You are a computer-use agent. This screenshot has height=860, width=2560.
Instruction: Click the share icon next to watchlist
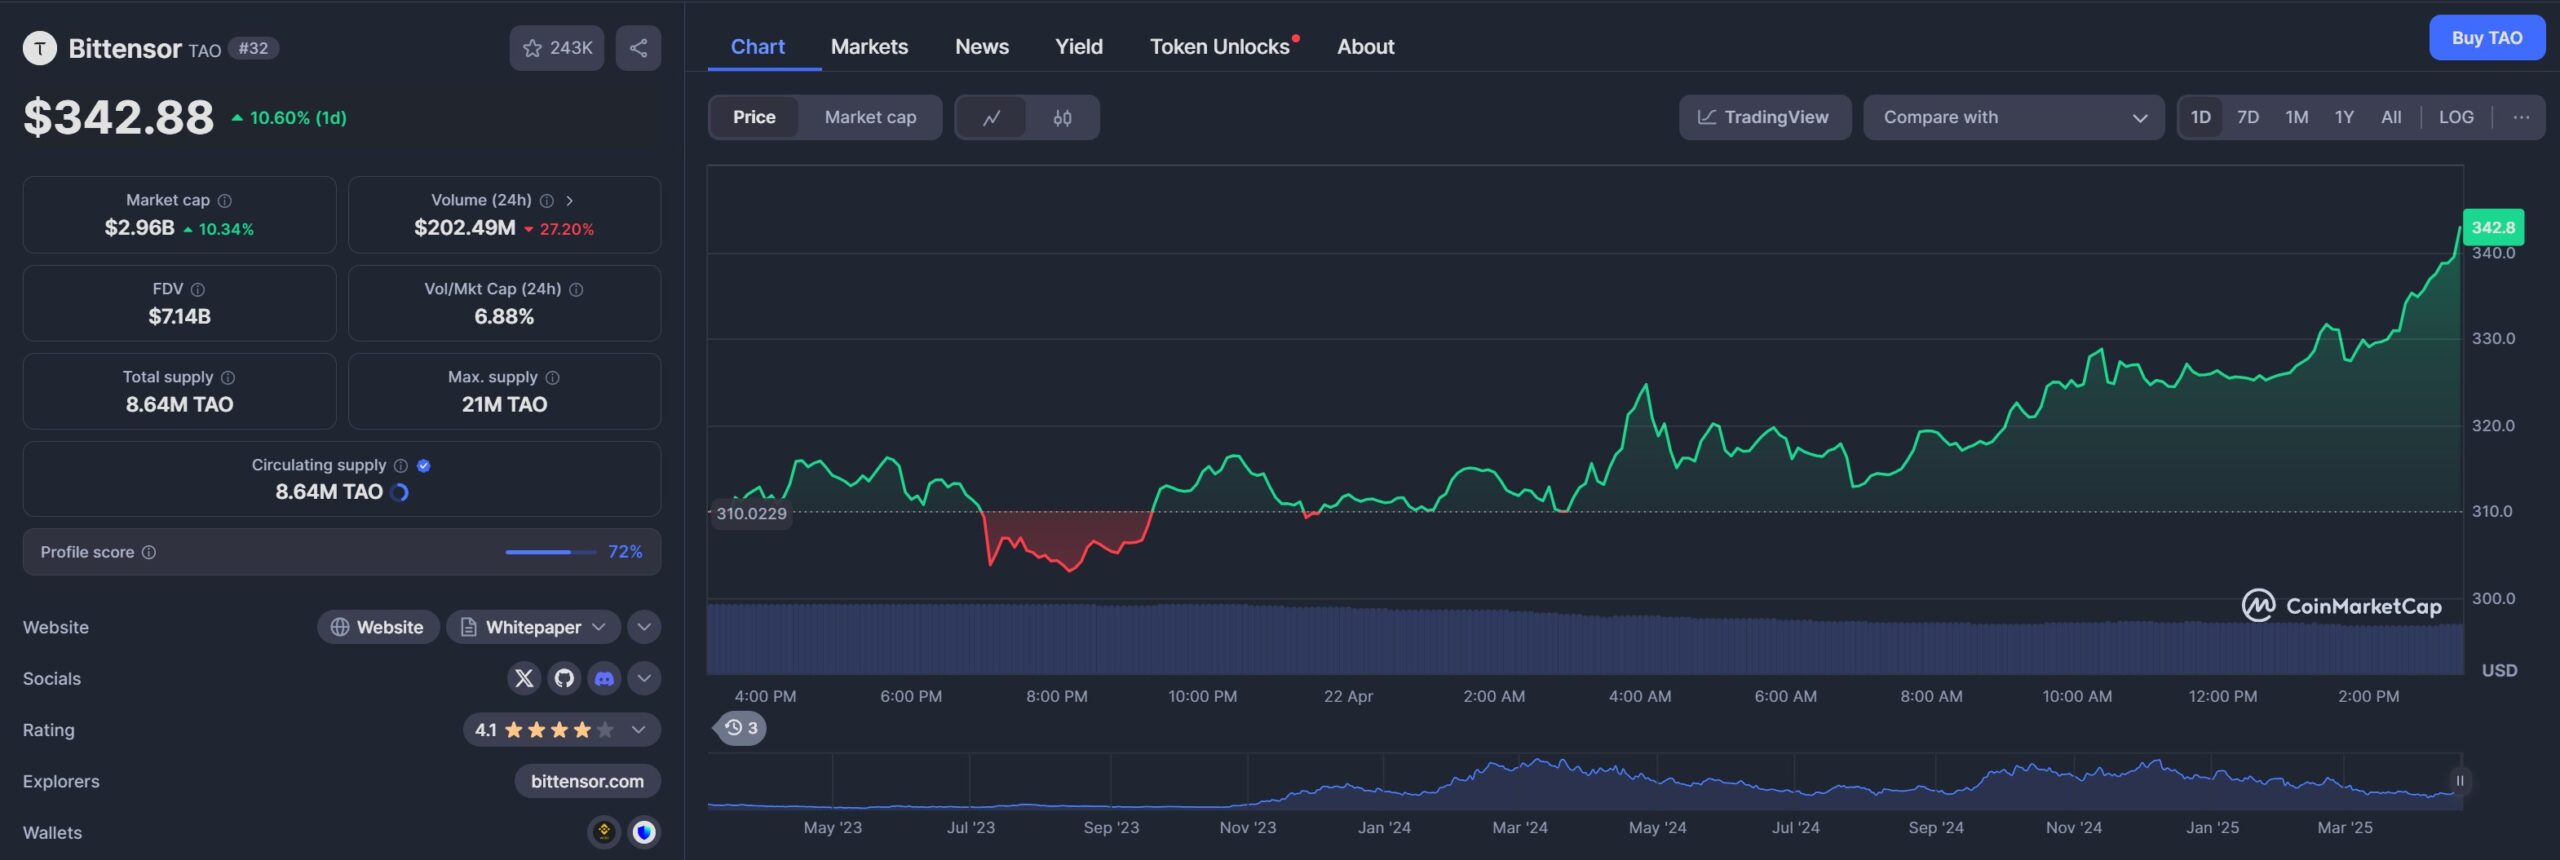tap(638, 48)
